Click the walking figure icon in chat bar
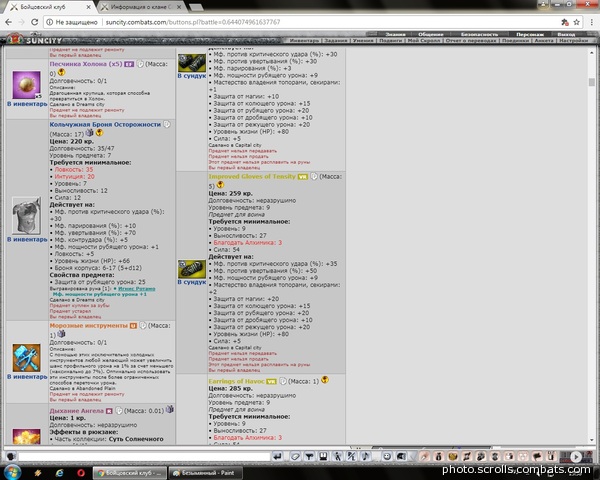Screen dimensions: 600x480 [x=338, y=456]
